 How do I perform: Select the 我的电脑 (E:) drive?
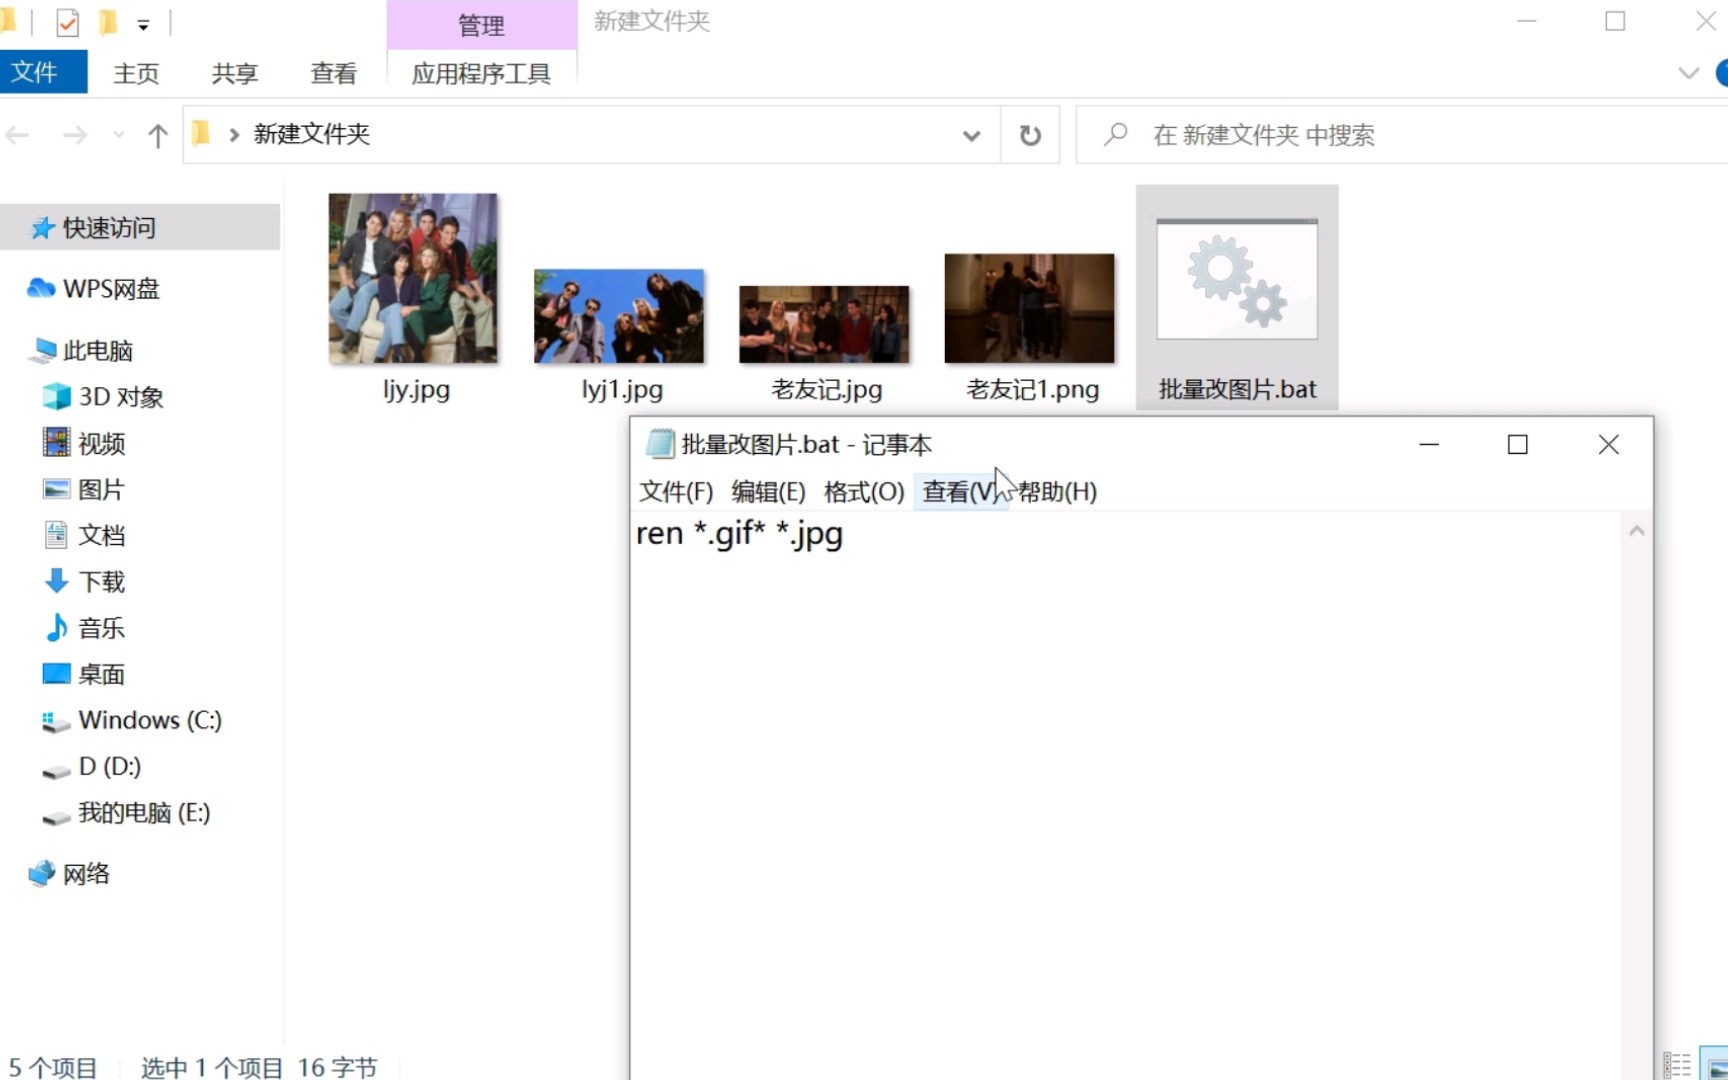point(144,813)
